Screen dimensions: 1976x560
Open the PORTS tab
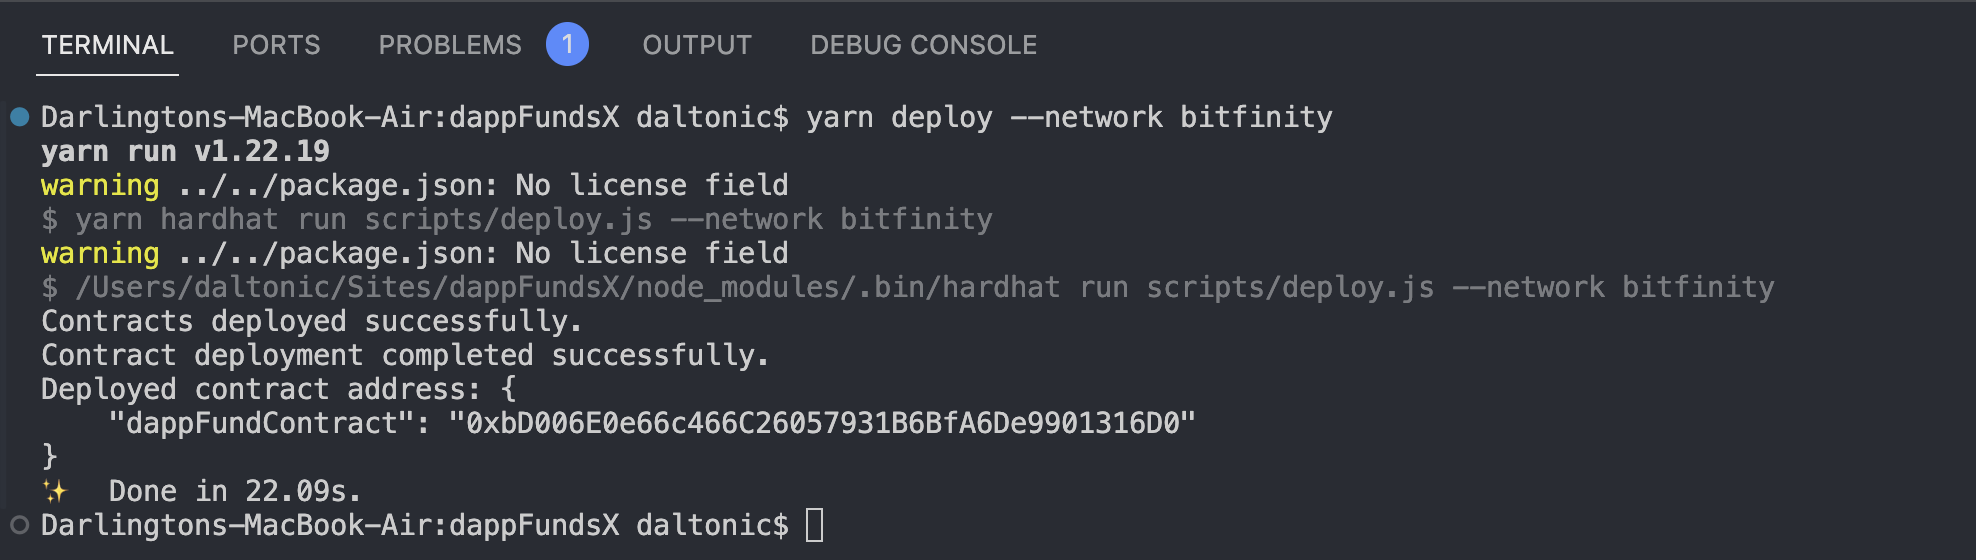click(276, 45)
